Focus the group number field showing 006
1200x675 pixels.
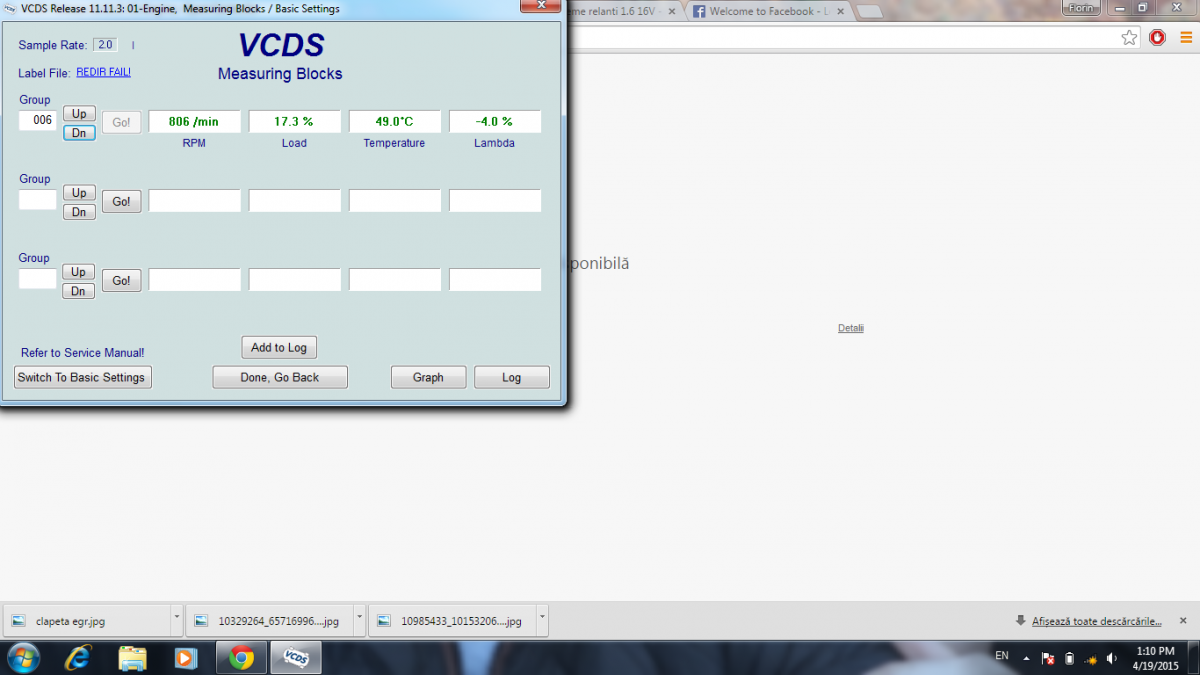38,120
